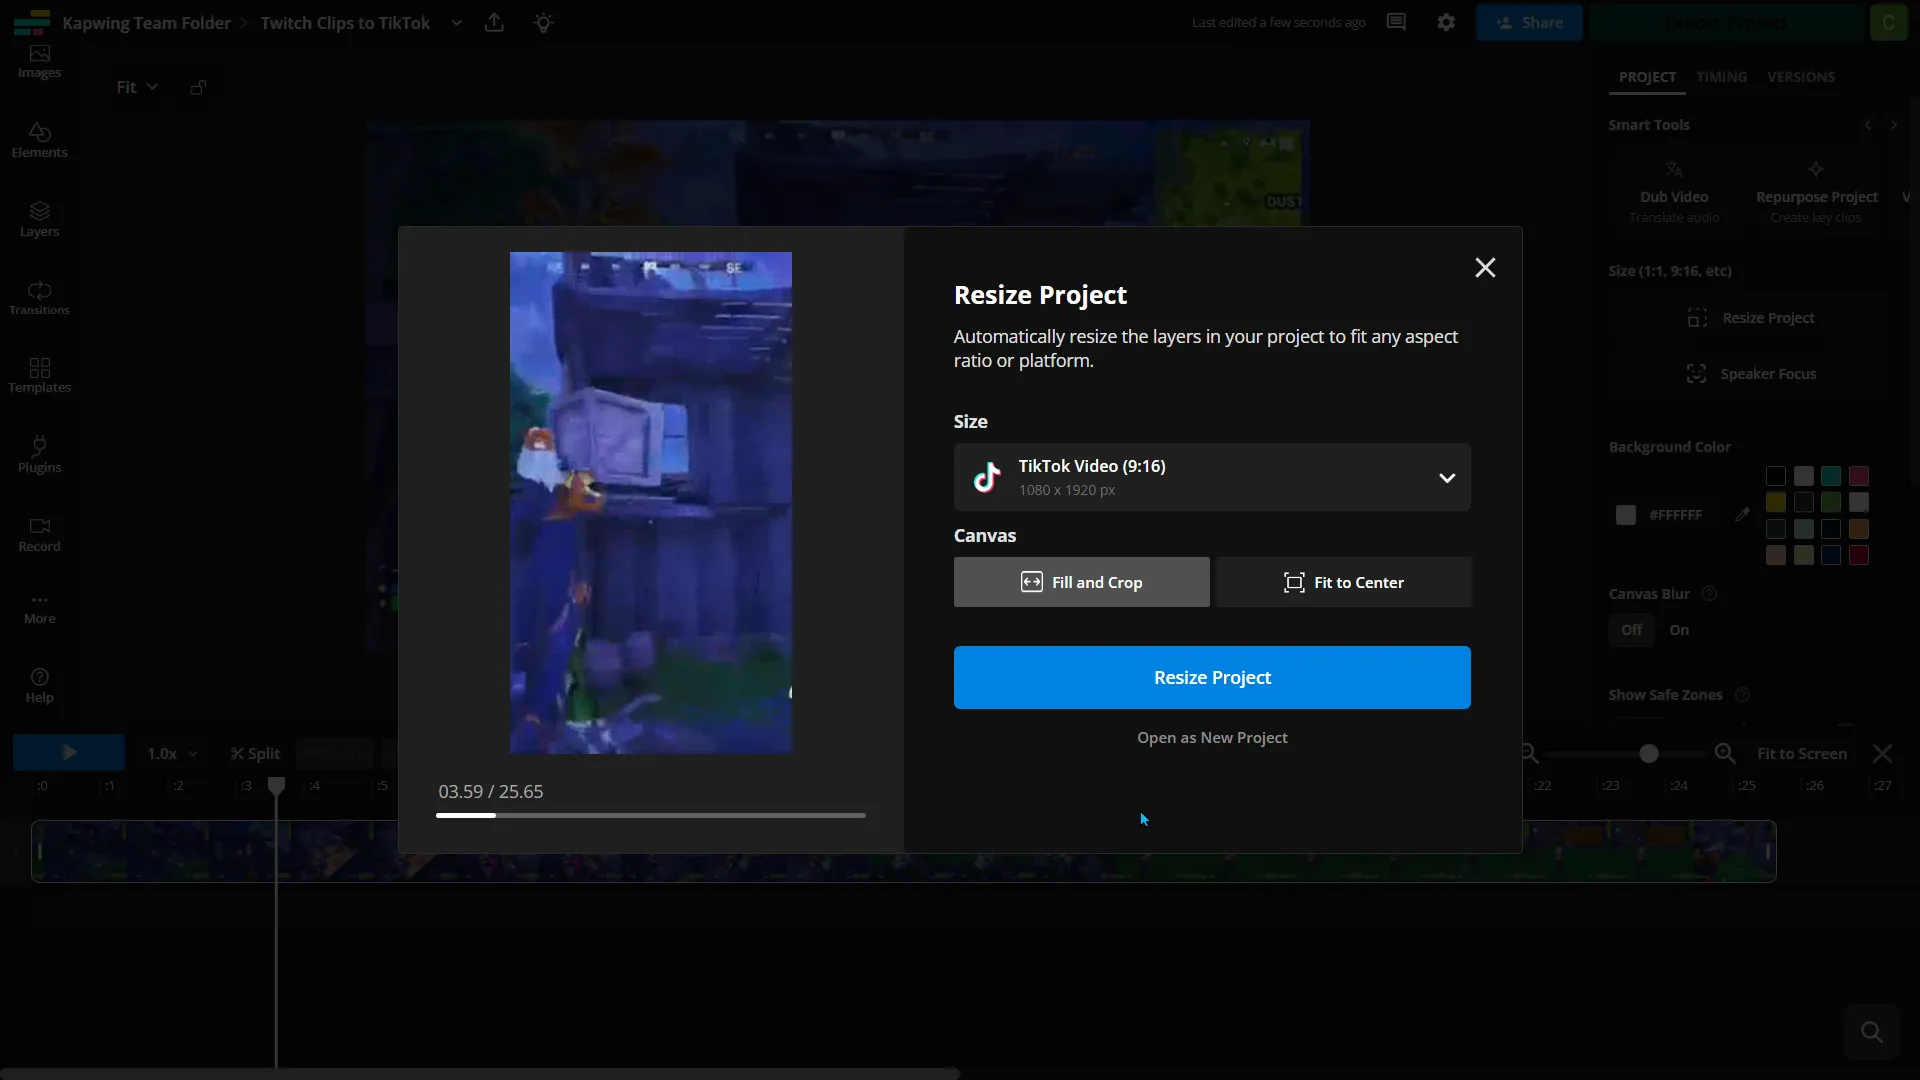Open the Templates sidebar panel
This screenshot has height=1080, width=1920.
[39, 376]
